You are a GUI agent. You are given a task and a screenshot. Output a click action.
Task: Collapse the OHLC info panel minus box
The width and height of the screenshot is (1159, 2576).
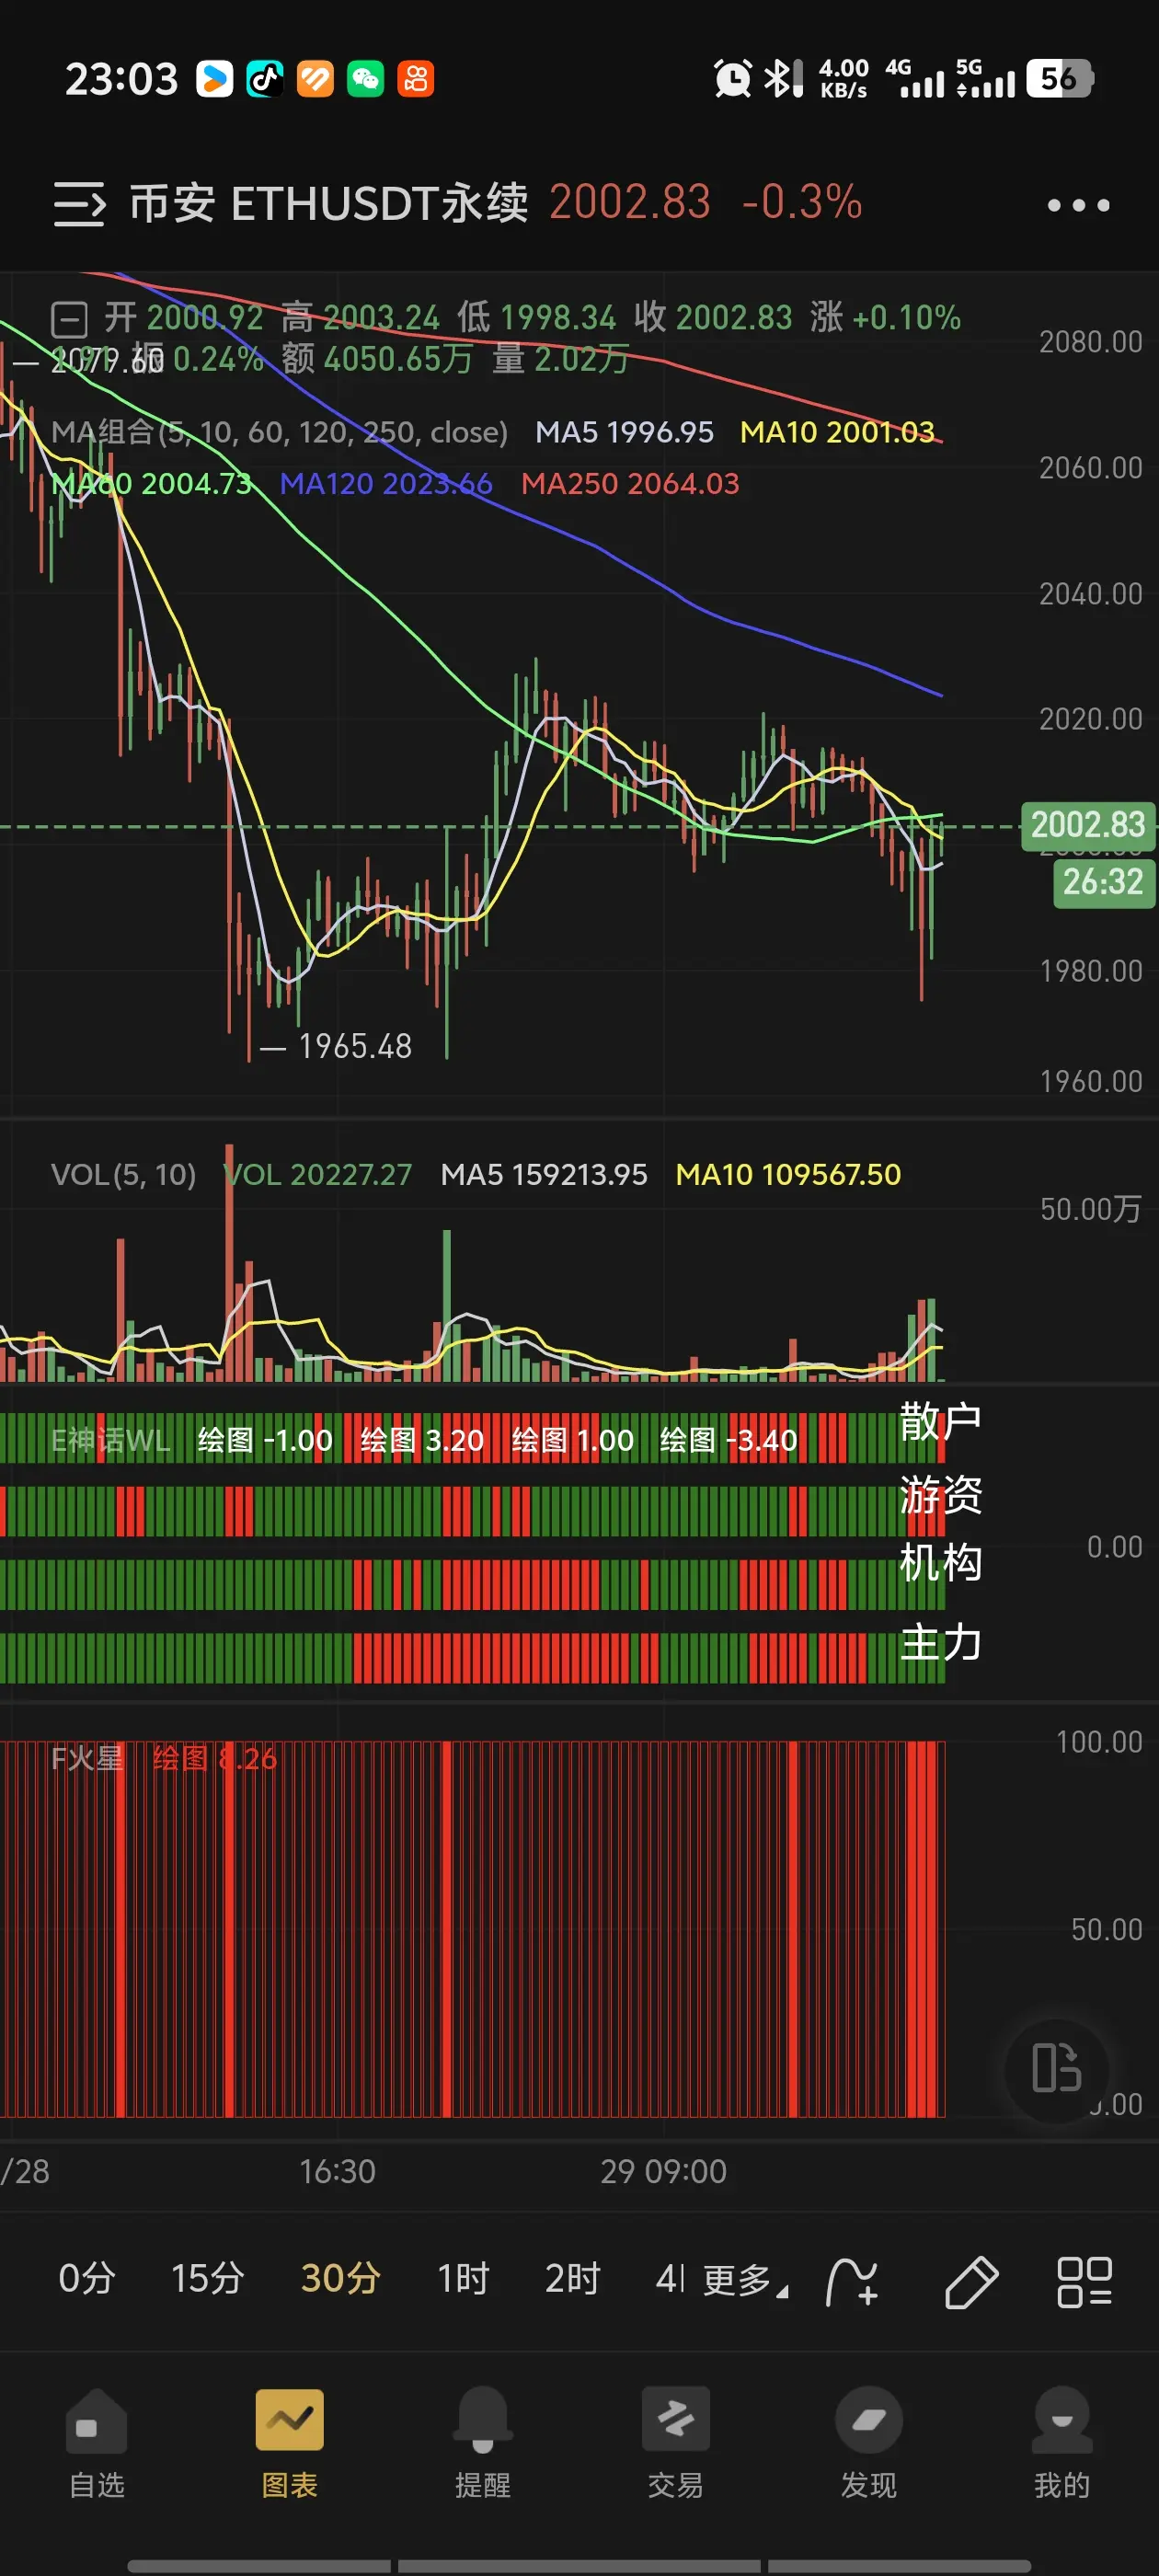[x=69, y=320]
